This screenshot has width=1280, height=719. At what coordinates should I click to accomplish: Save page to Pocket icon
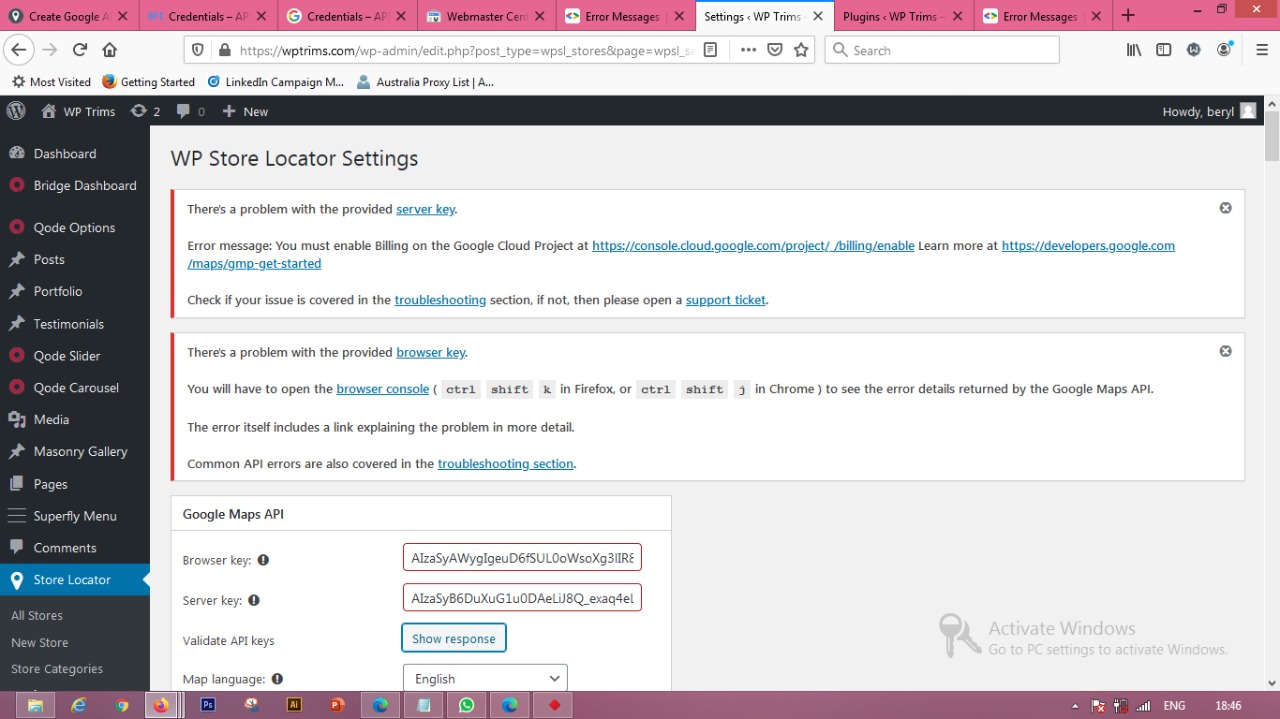775,50
